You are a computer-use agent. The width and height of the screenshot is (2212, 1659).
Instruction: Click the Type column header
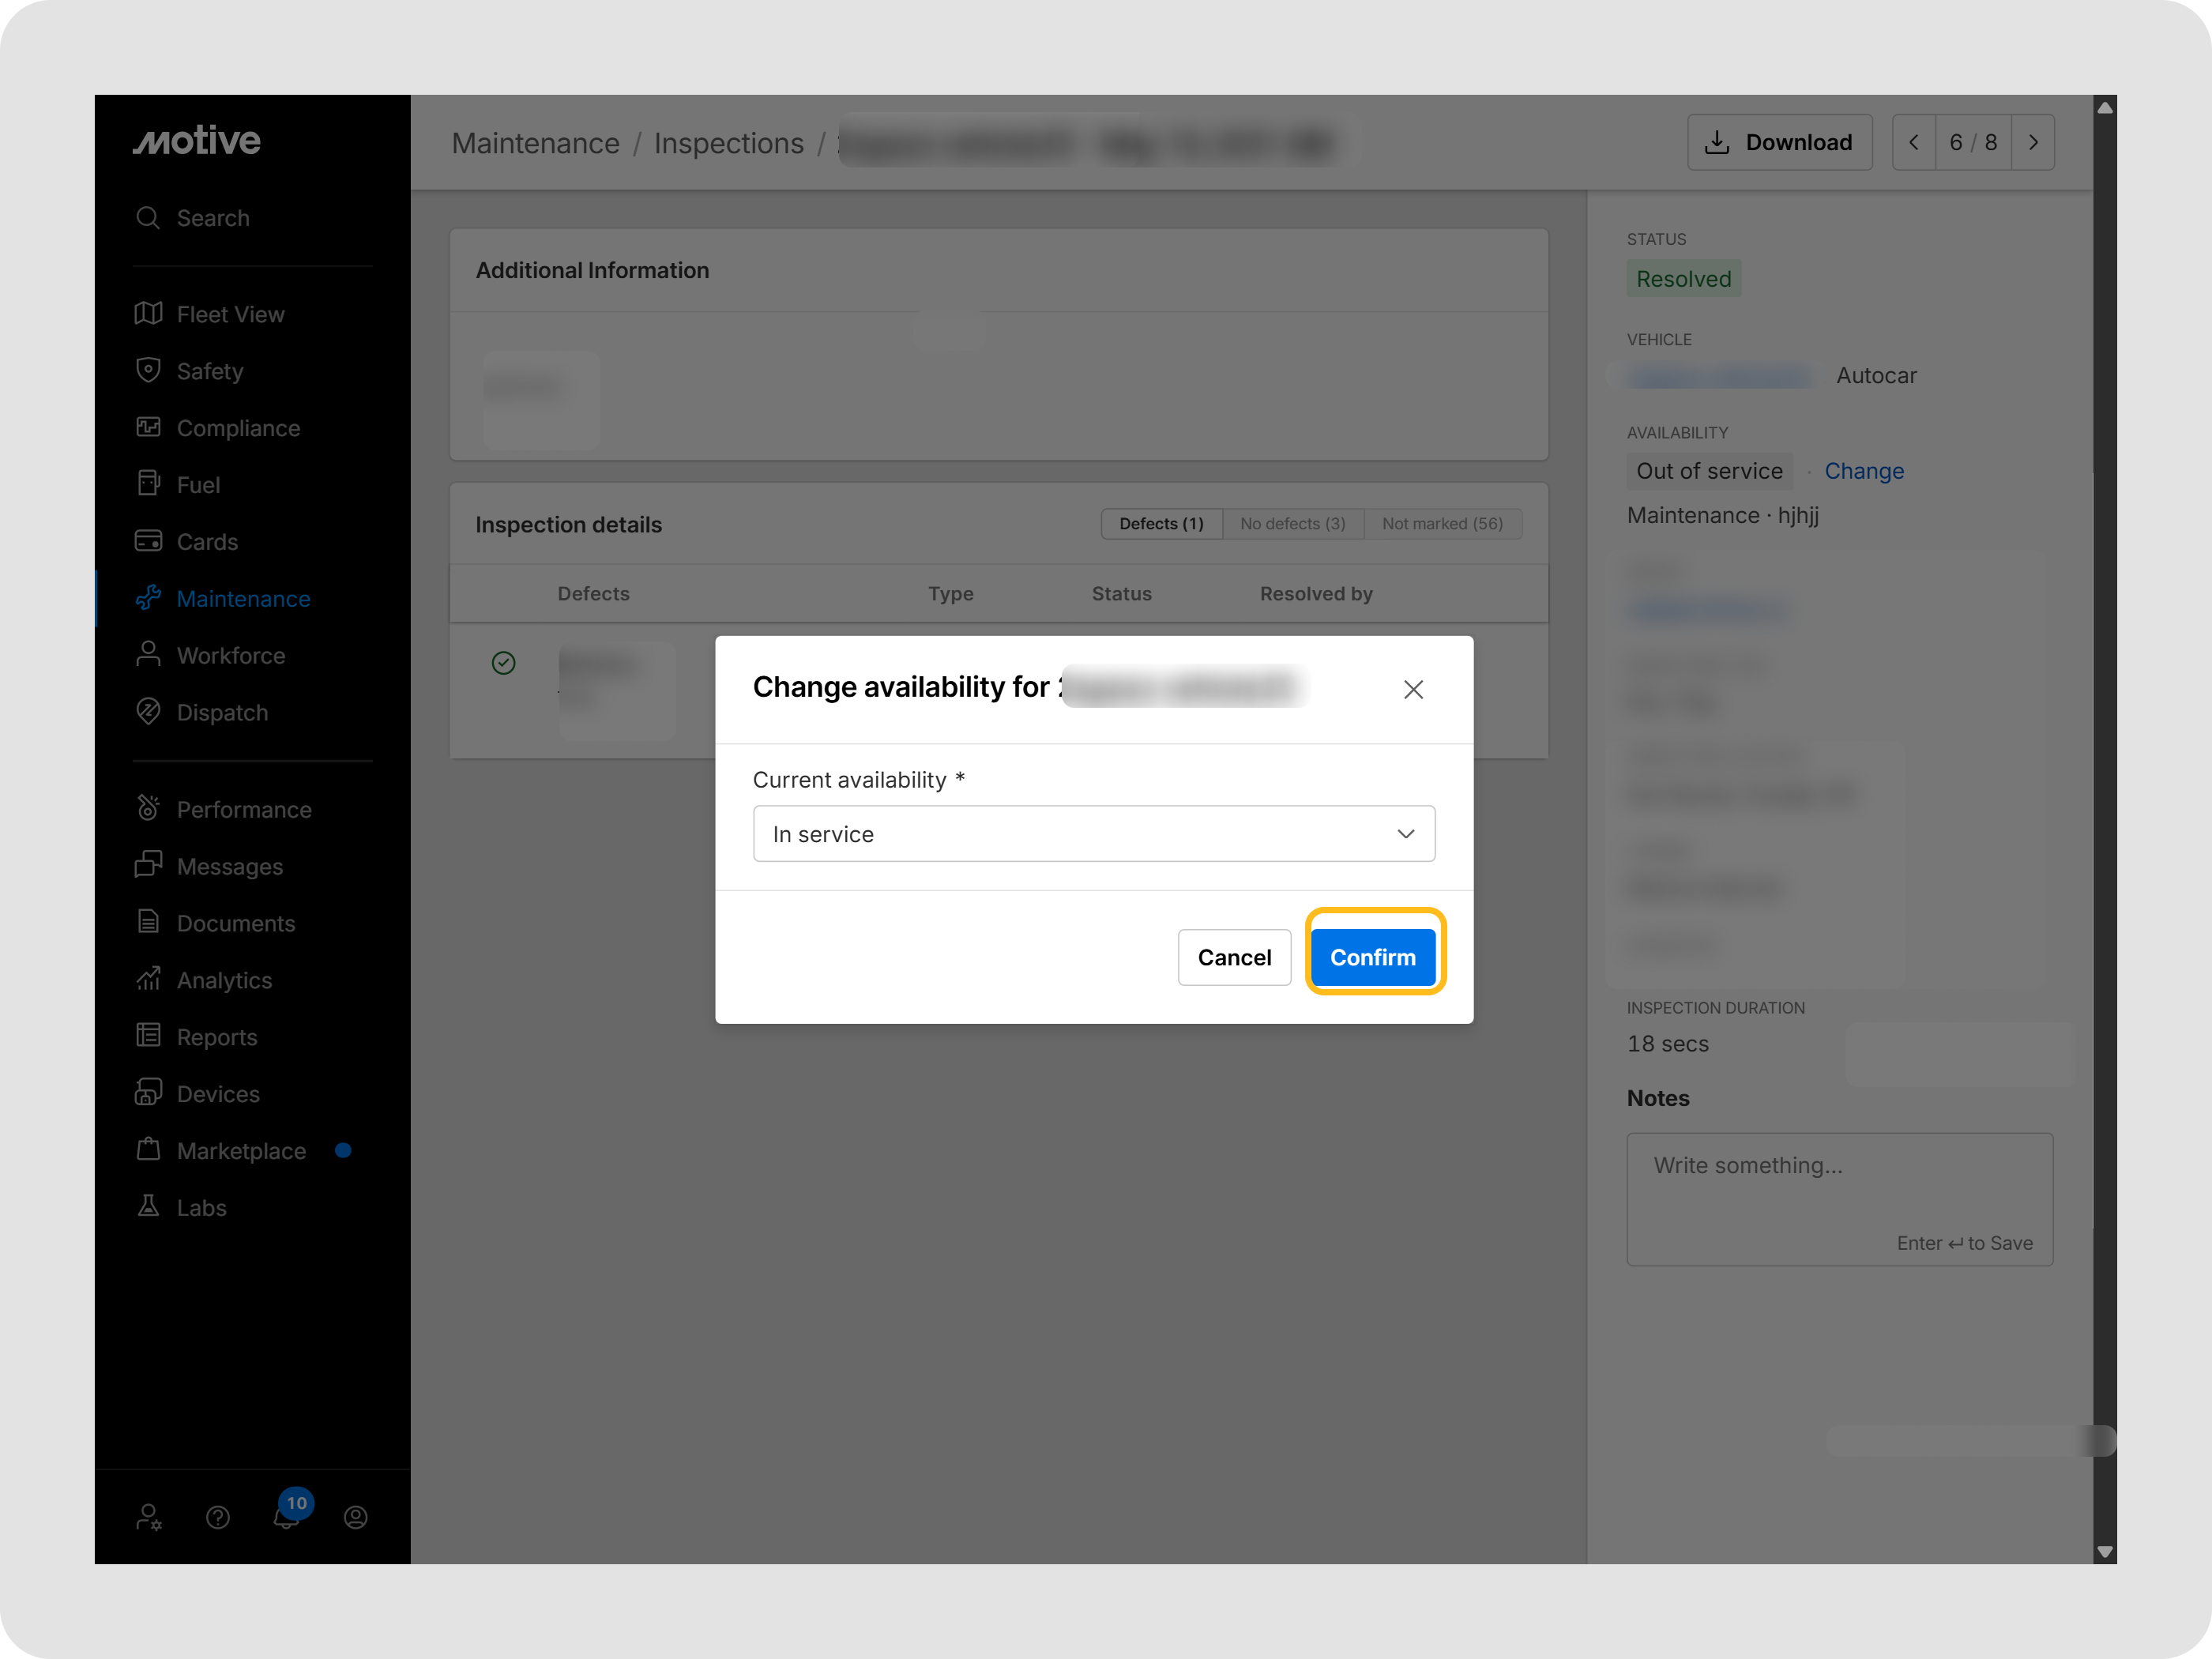951,594
